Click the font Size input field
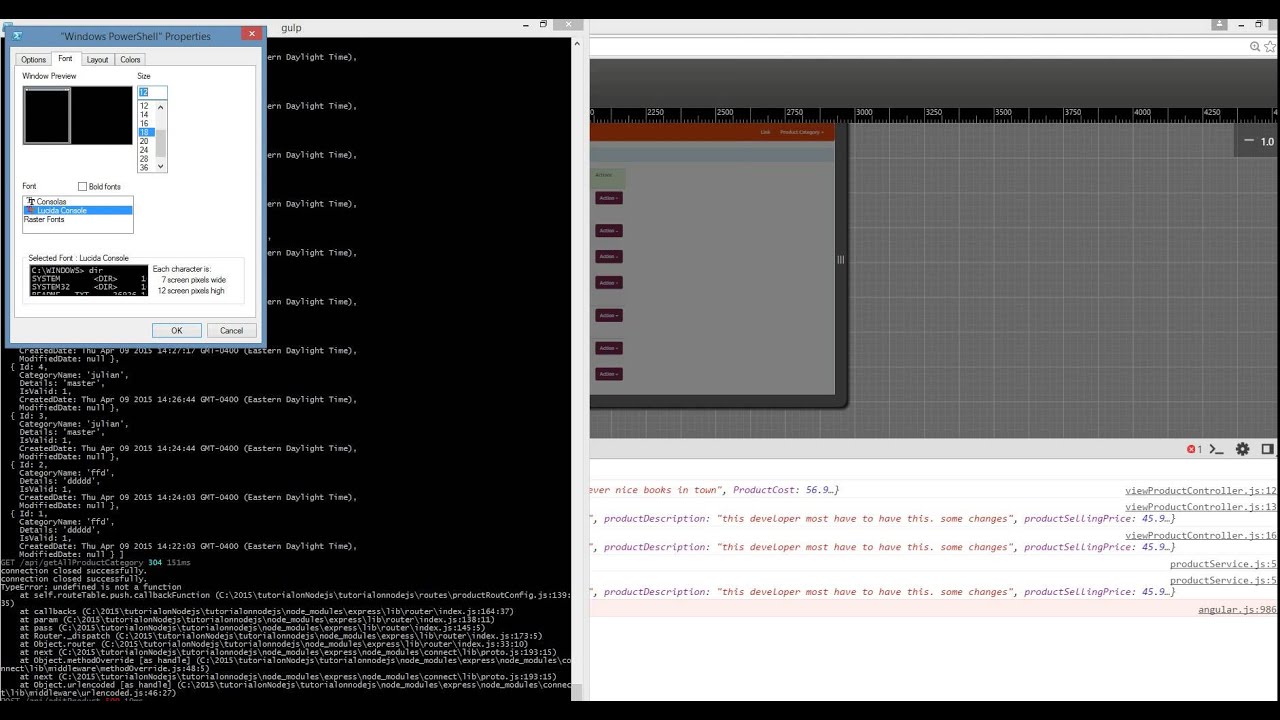Image resolution: width=1280 pixels, height=720 pixels. coord(152,92)
